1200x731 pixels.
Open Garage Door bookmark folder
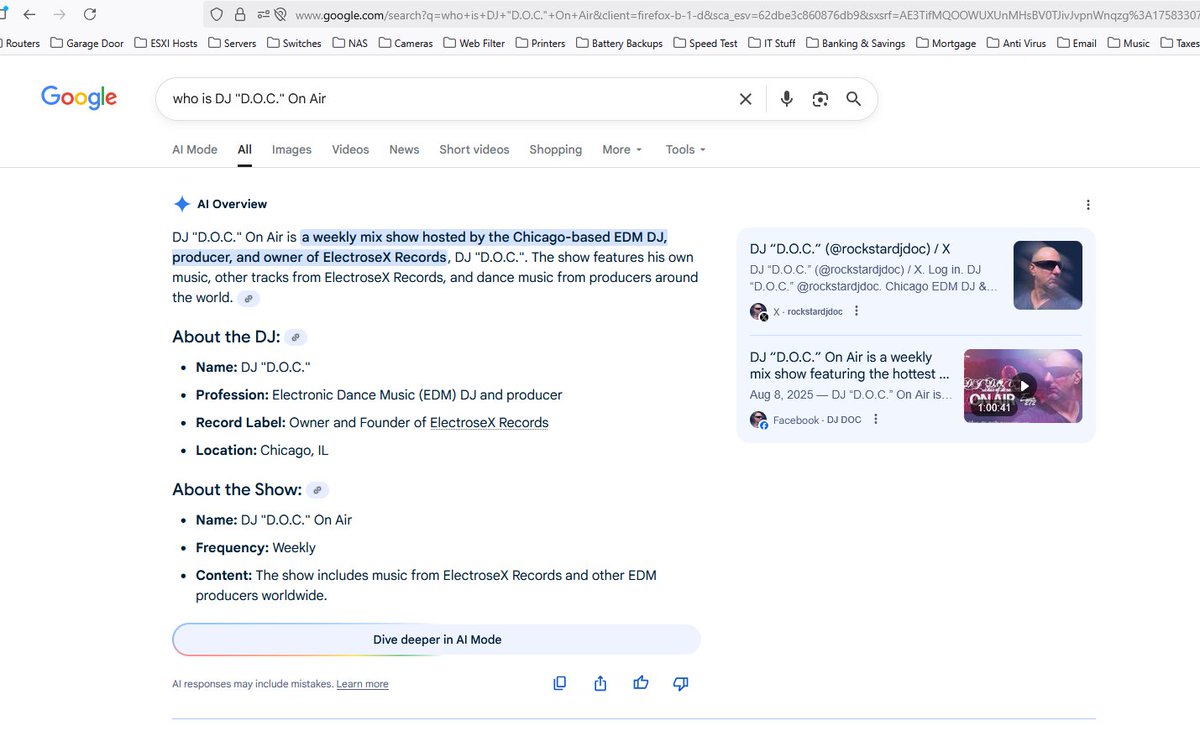point(87,43)
